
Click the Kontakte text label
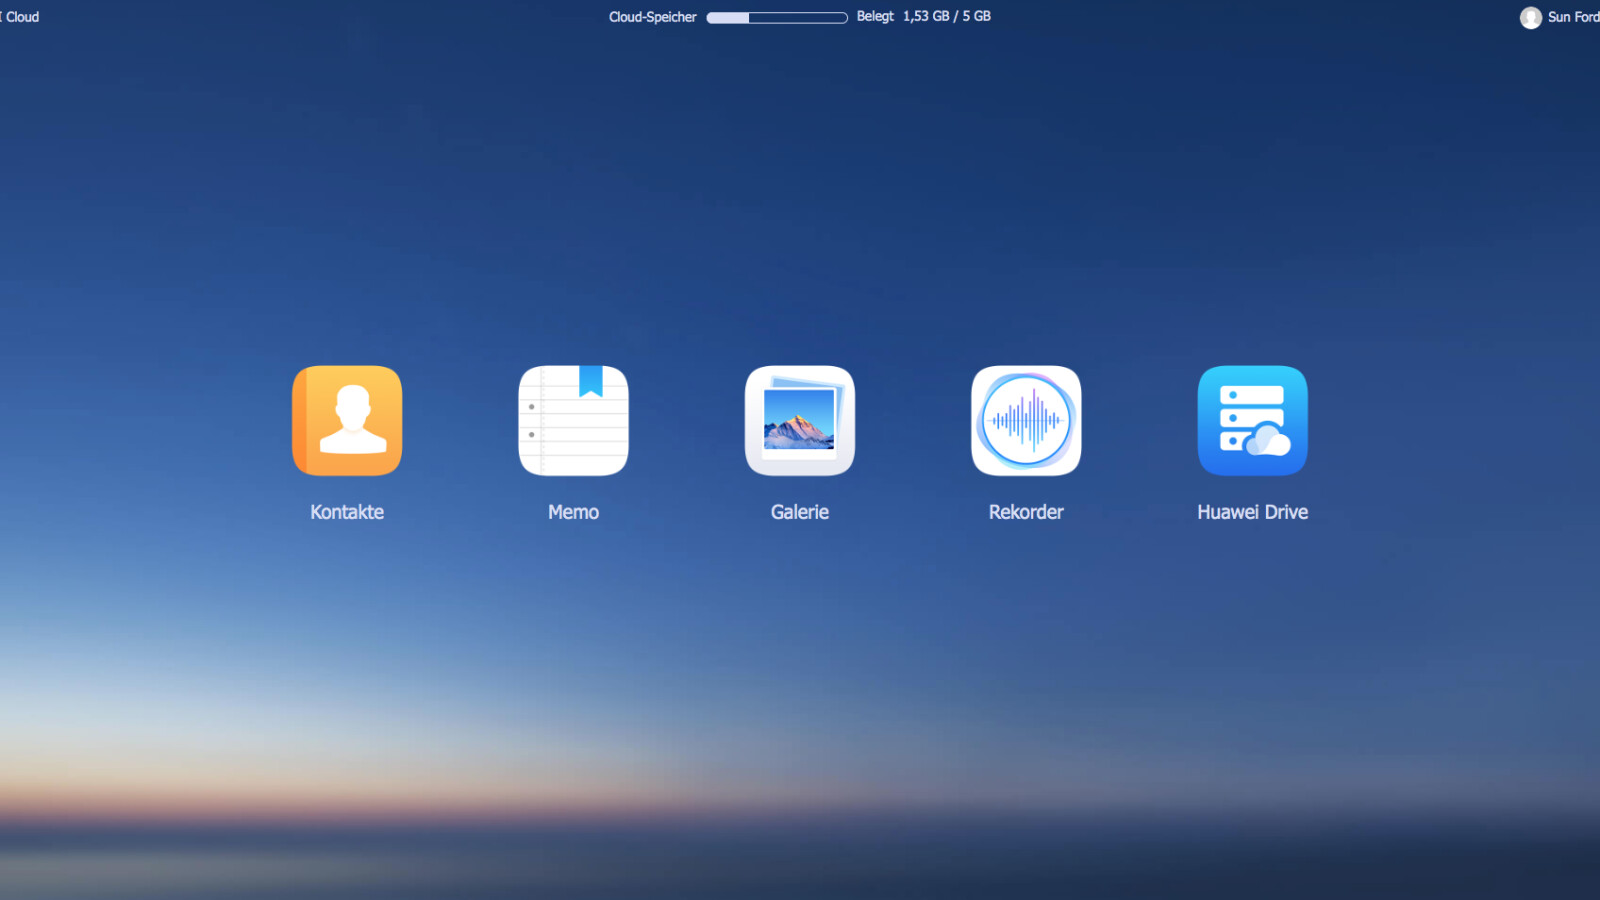pos(347,512)
